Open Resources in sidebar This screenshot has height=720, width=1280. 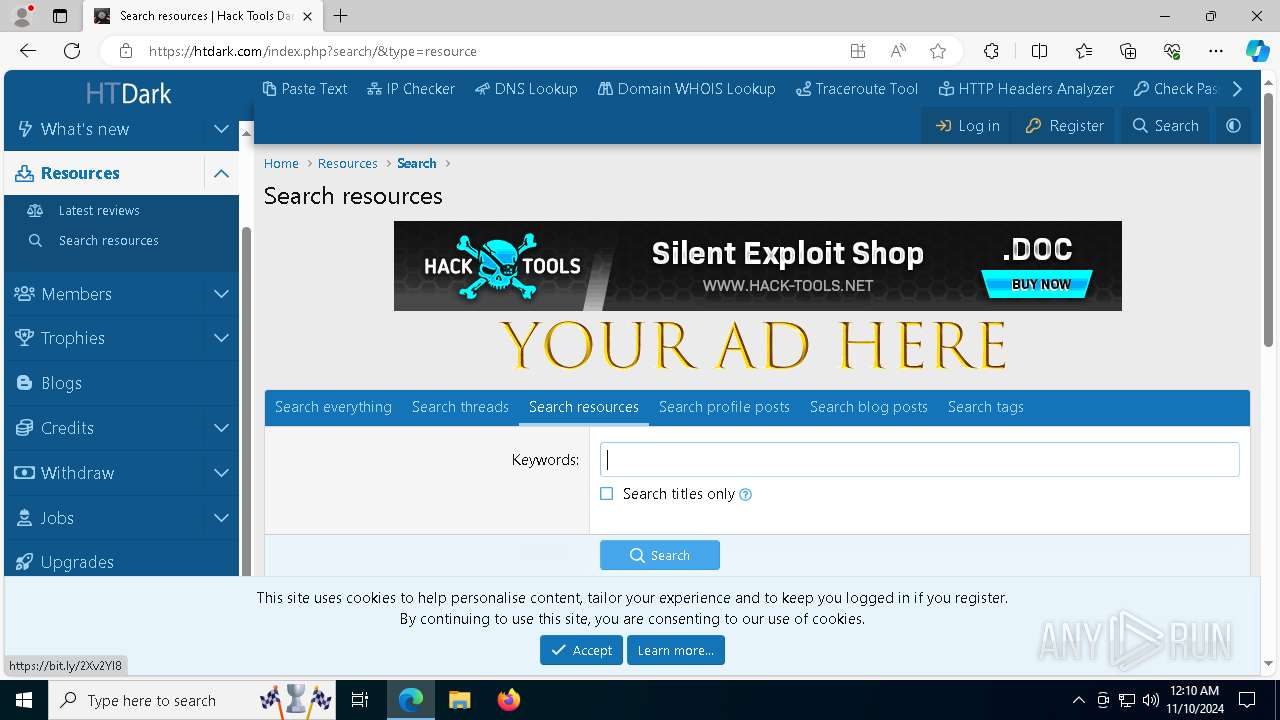tap(80, 173)
